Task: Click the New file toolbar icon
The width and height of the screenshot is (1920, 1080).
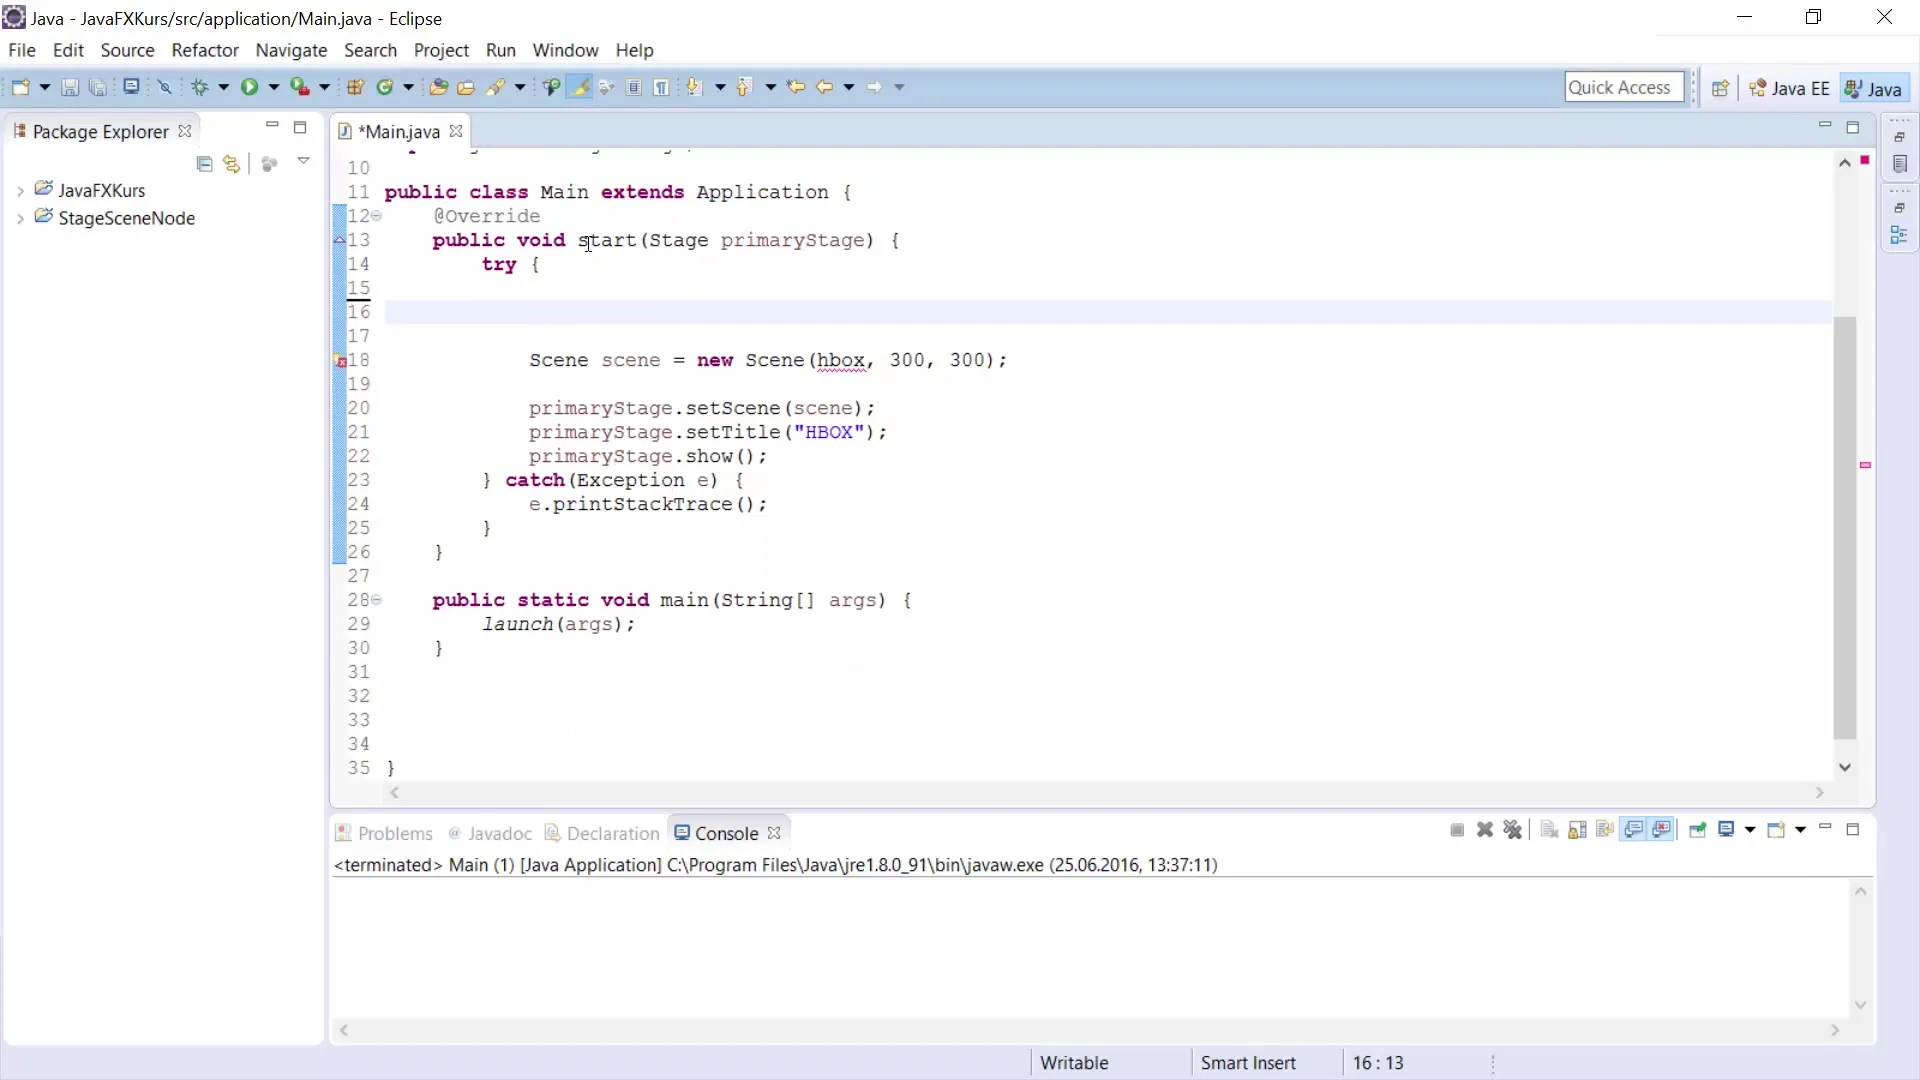Action: pos(20,87)
